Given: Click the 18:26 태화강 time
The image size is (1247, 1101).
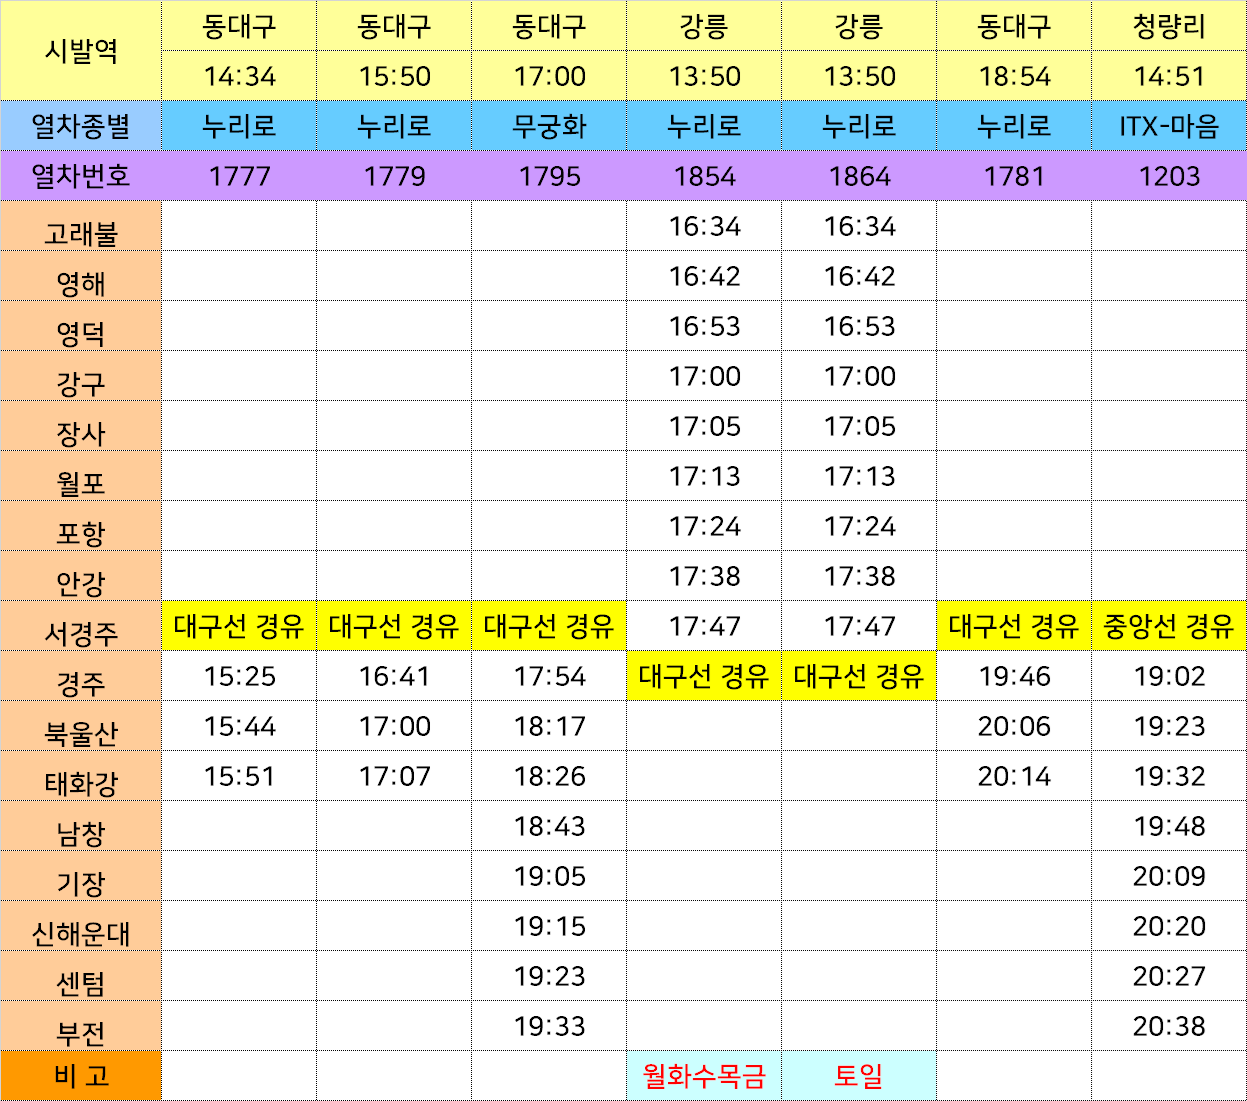Looking at the screenshot, I should pos(549,776).
